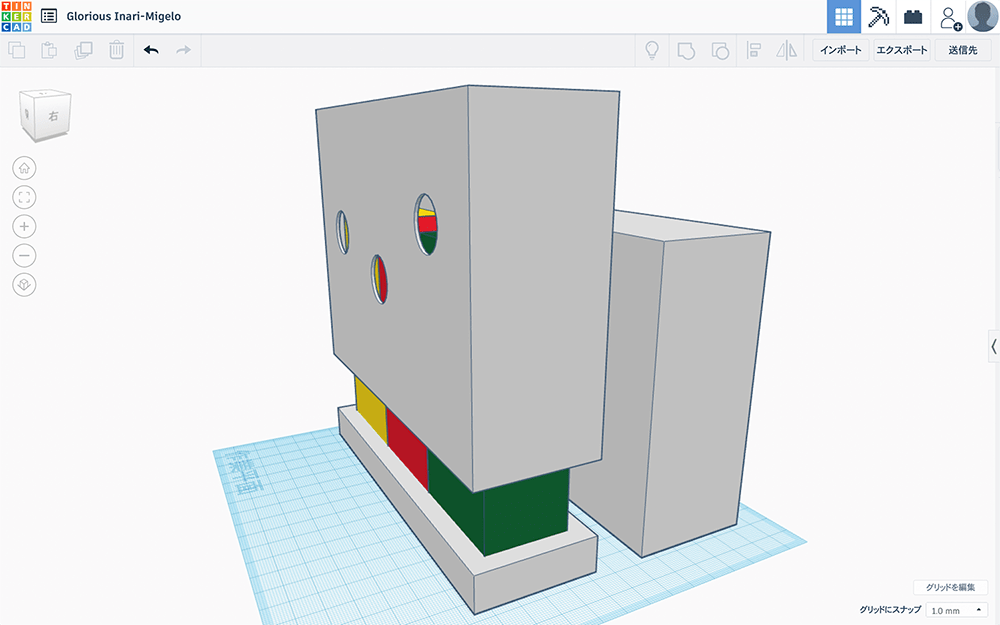Screen dimensions: 1000x625
Task: Click the グリッドを編集 button
Action: coord(950,588)
